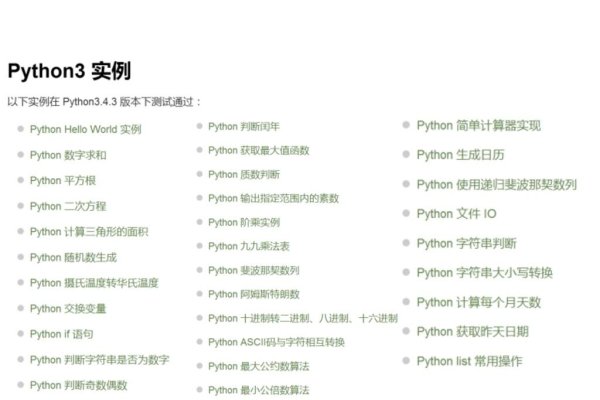The height and width of the screenshot is (400, 600).
Task: Open Python 使用递归斐波那契数列 link
Action: (497, 184)
